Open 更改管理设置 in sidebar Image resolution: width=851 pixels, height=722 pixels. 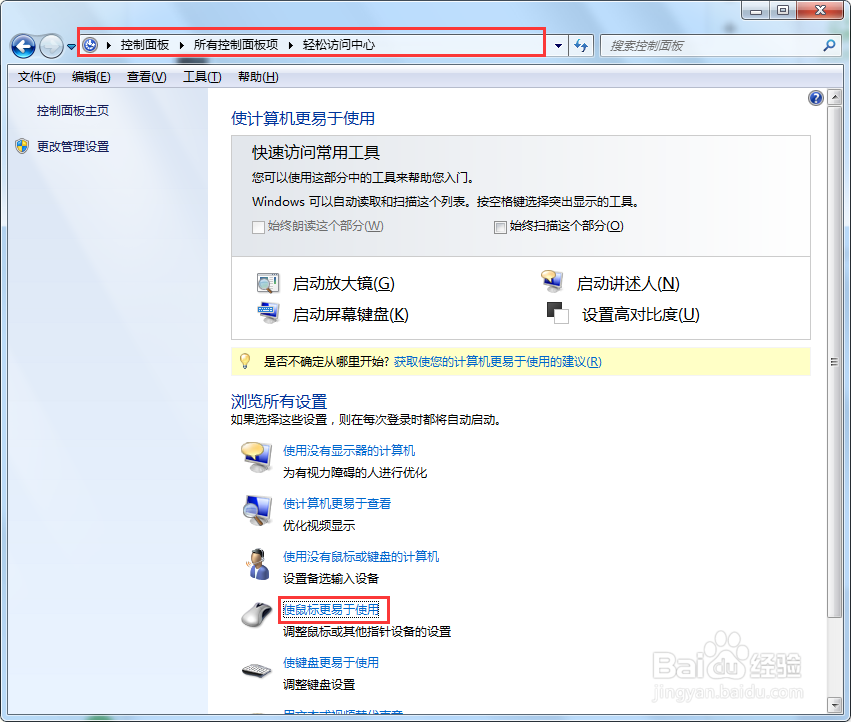pyautogui.click(x=73, y=147)
